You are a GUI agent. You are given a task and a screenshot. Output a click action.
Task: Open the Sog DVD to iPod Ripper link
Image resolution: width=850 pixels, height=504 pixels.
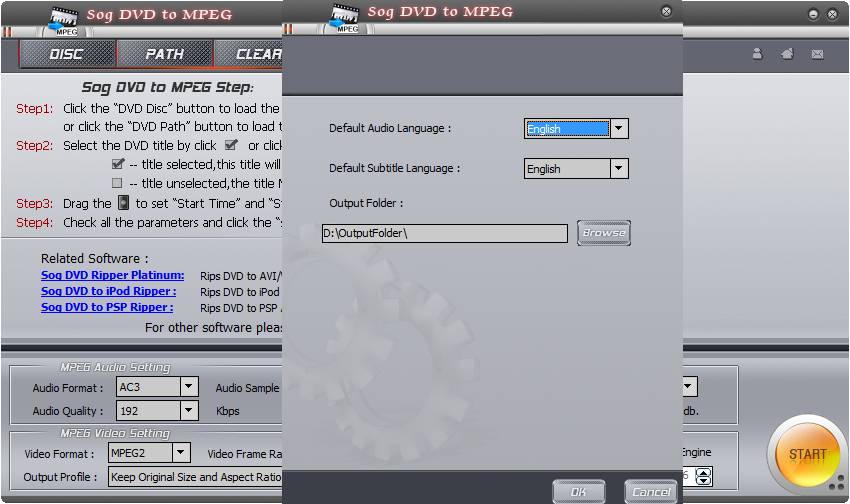click(x=108, y=291)
